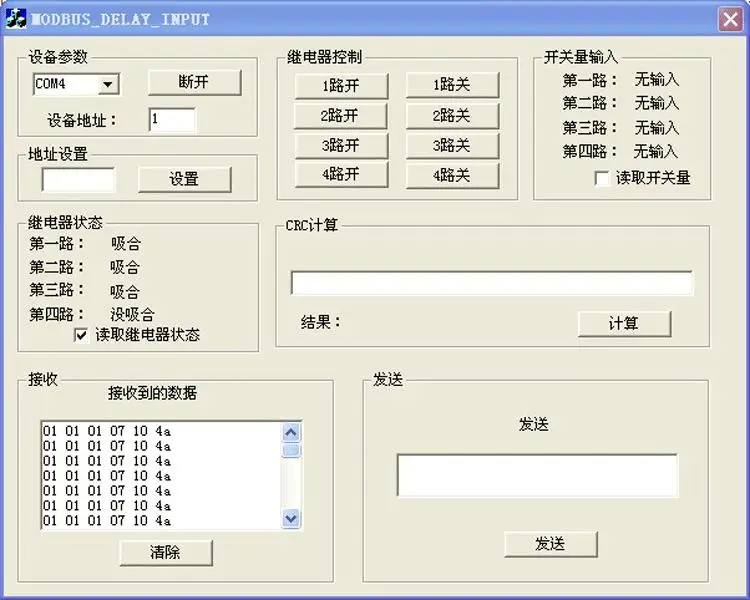Click the 发送 message input box
750x600 pixels.
tap(537, 476)
